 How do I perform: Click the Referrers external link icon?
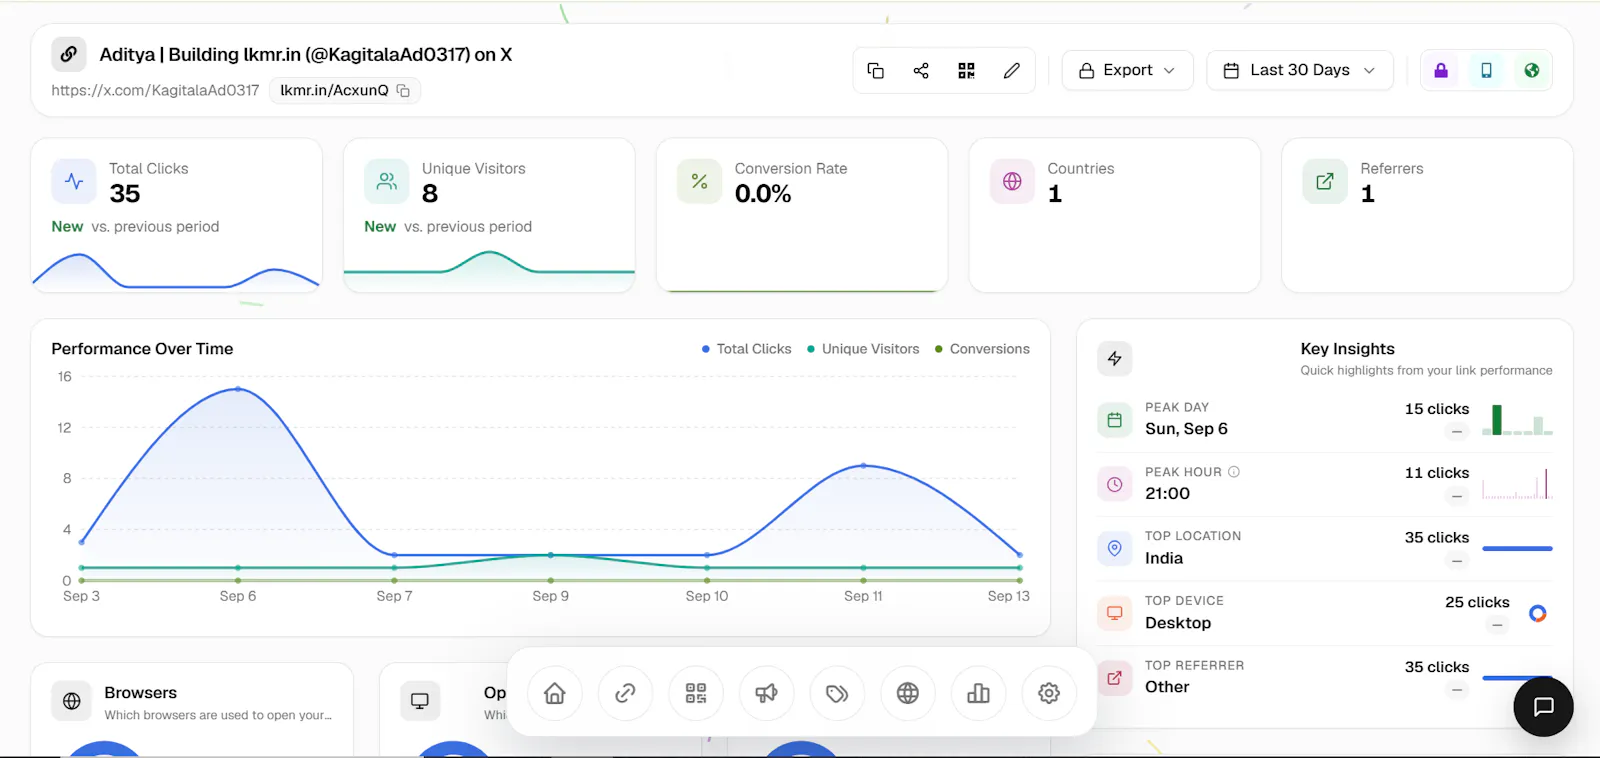(1325, 181)
